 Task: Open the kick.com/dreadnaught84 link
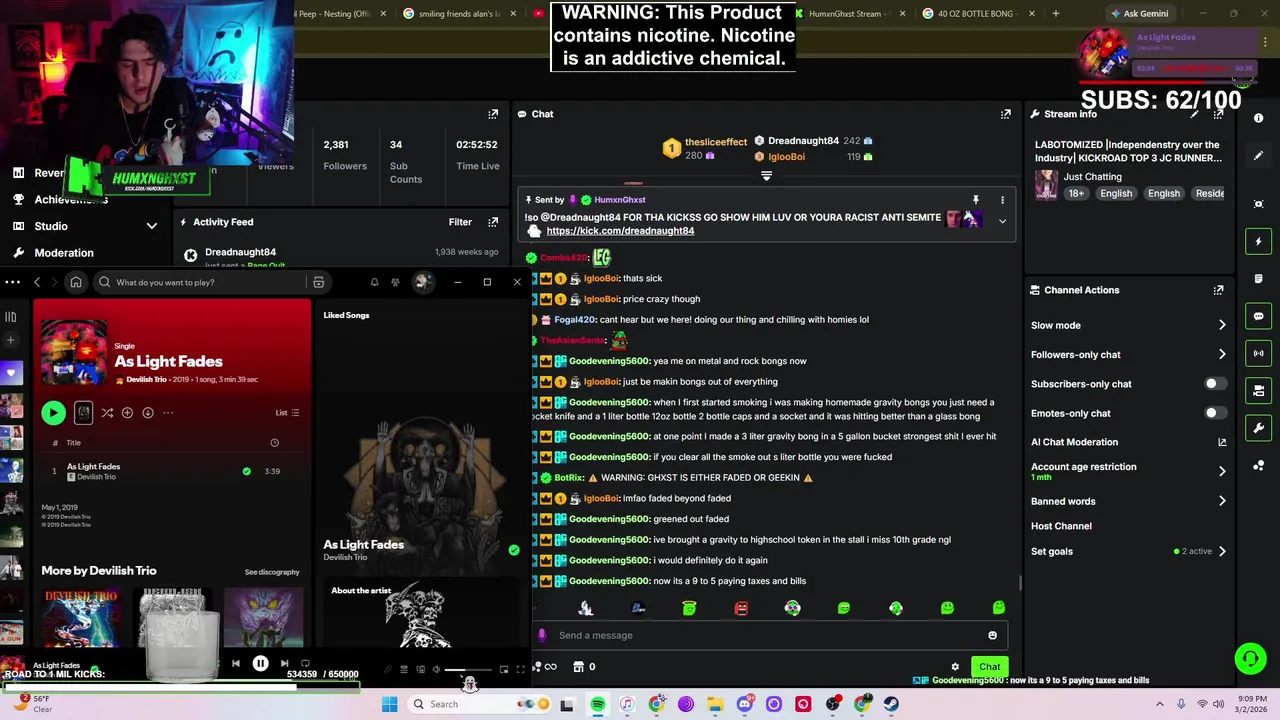pos(620,231)
